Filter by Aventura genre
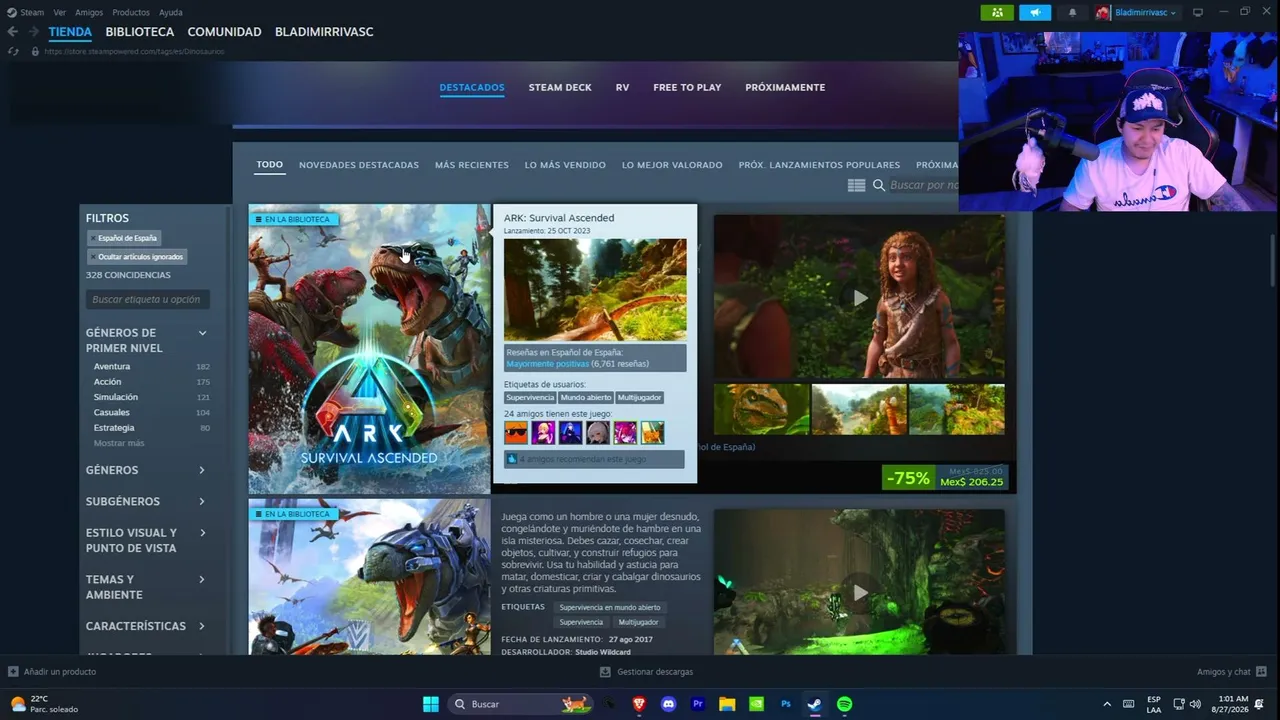 112,367
